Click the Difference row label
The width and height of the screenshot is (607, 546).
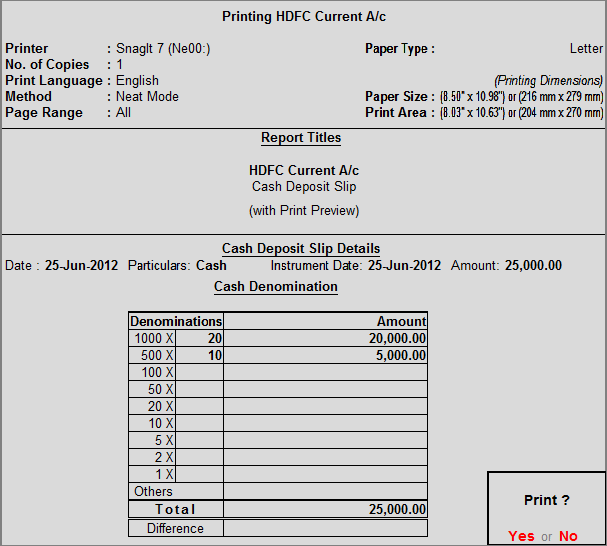pyautogui.click(x=175, y=528)
